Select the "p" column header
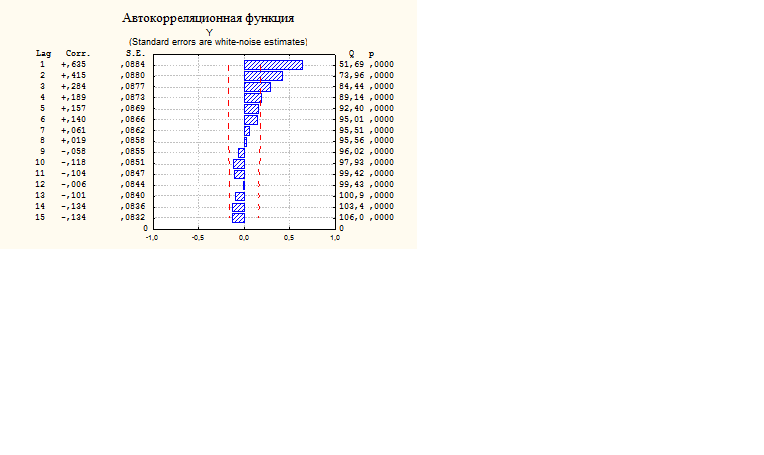The image size is (764, 455). (371, 55)
